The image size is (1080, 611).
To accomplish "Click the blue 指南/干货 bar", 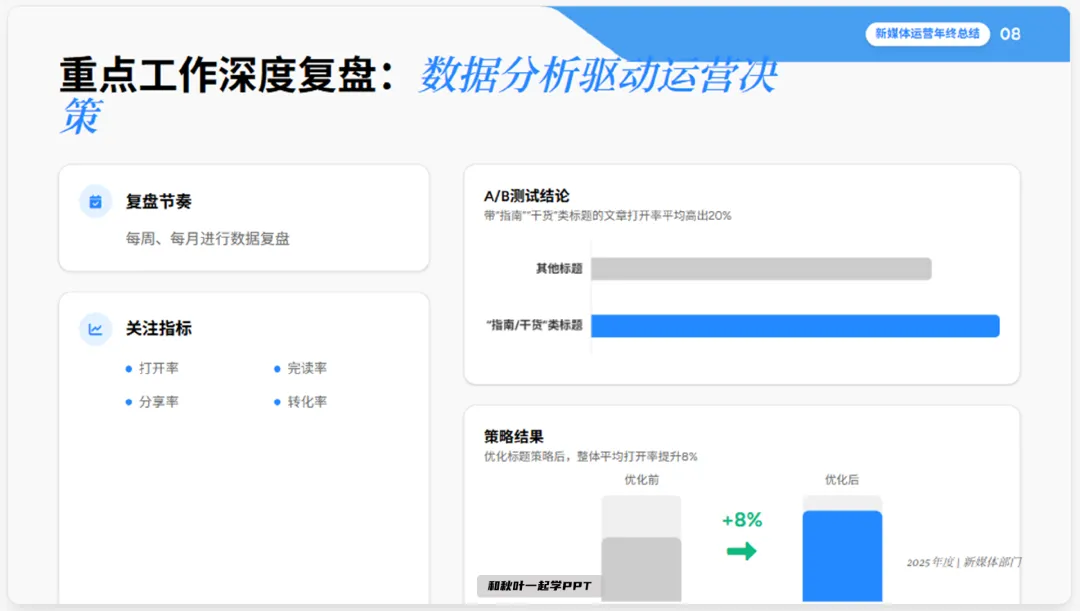I will click(x=795, y=326).
